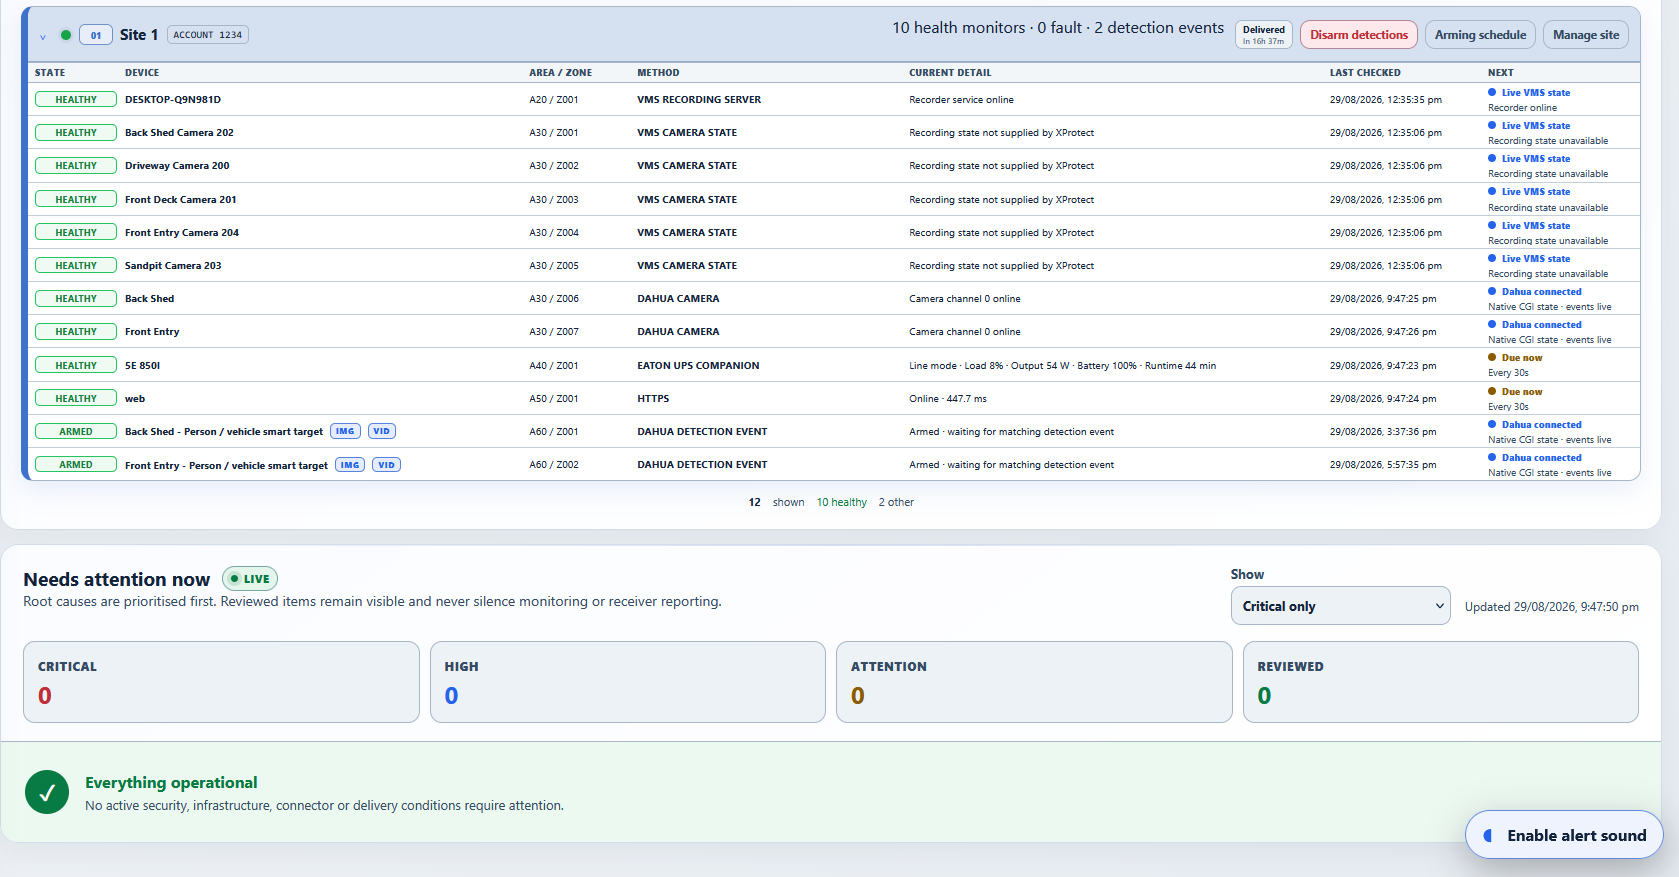Click HEALTHY badge for Front Entry Camera 204
The image size is (1679, 877).
coord(76,232)
